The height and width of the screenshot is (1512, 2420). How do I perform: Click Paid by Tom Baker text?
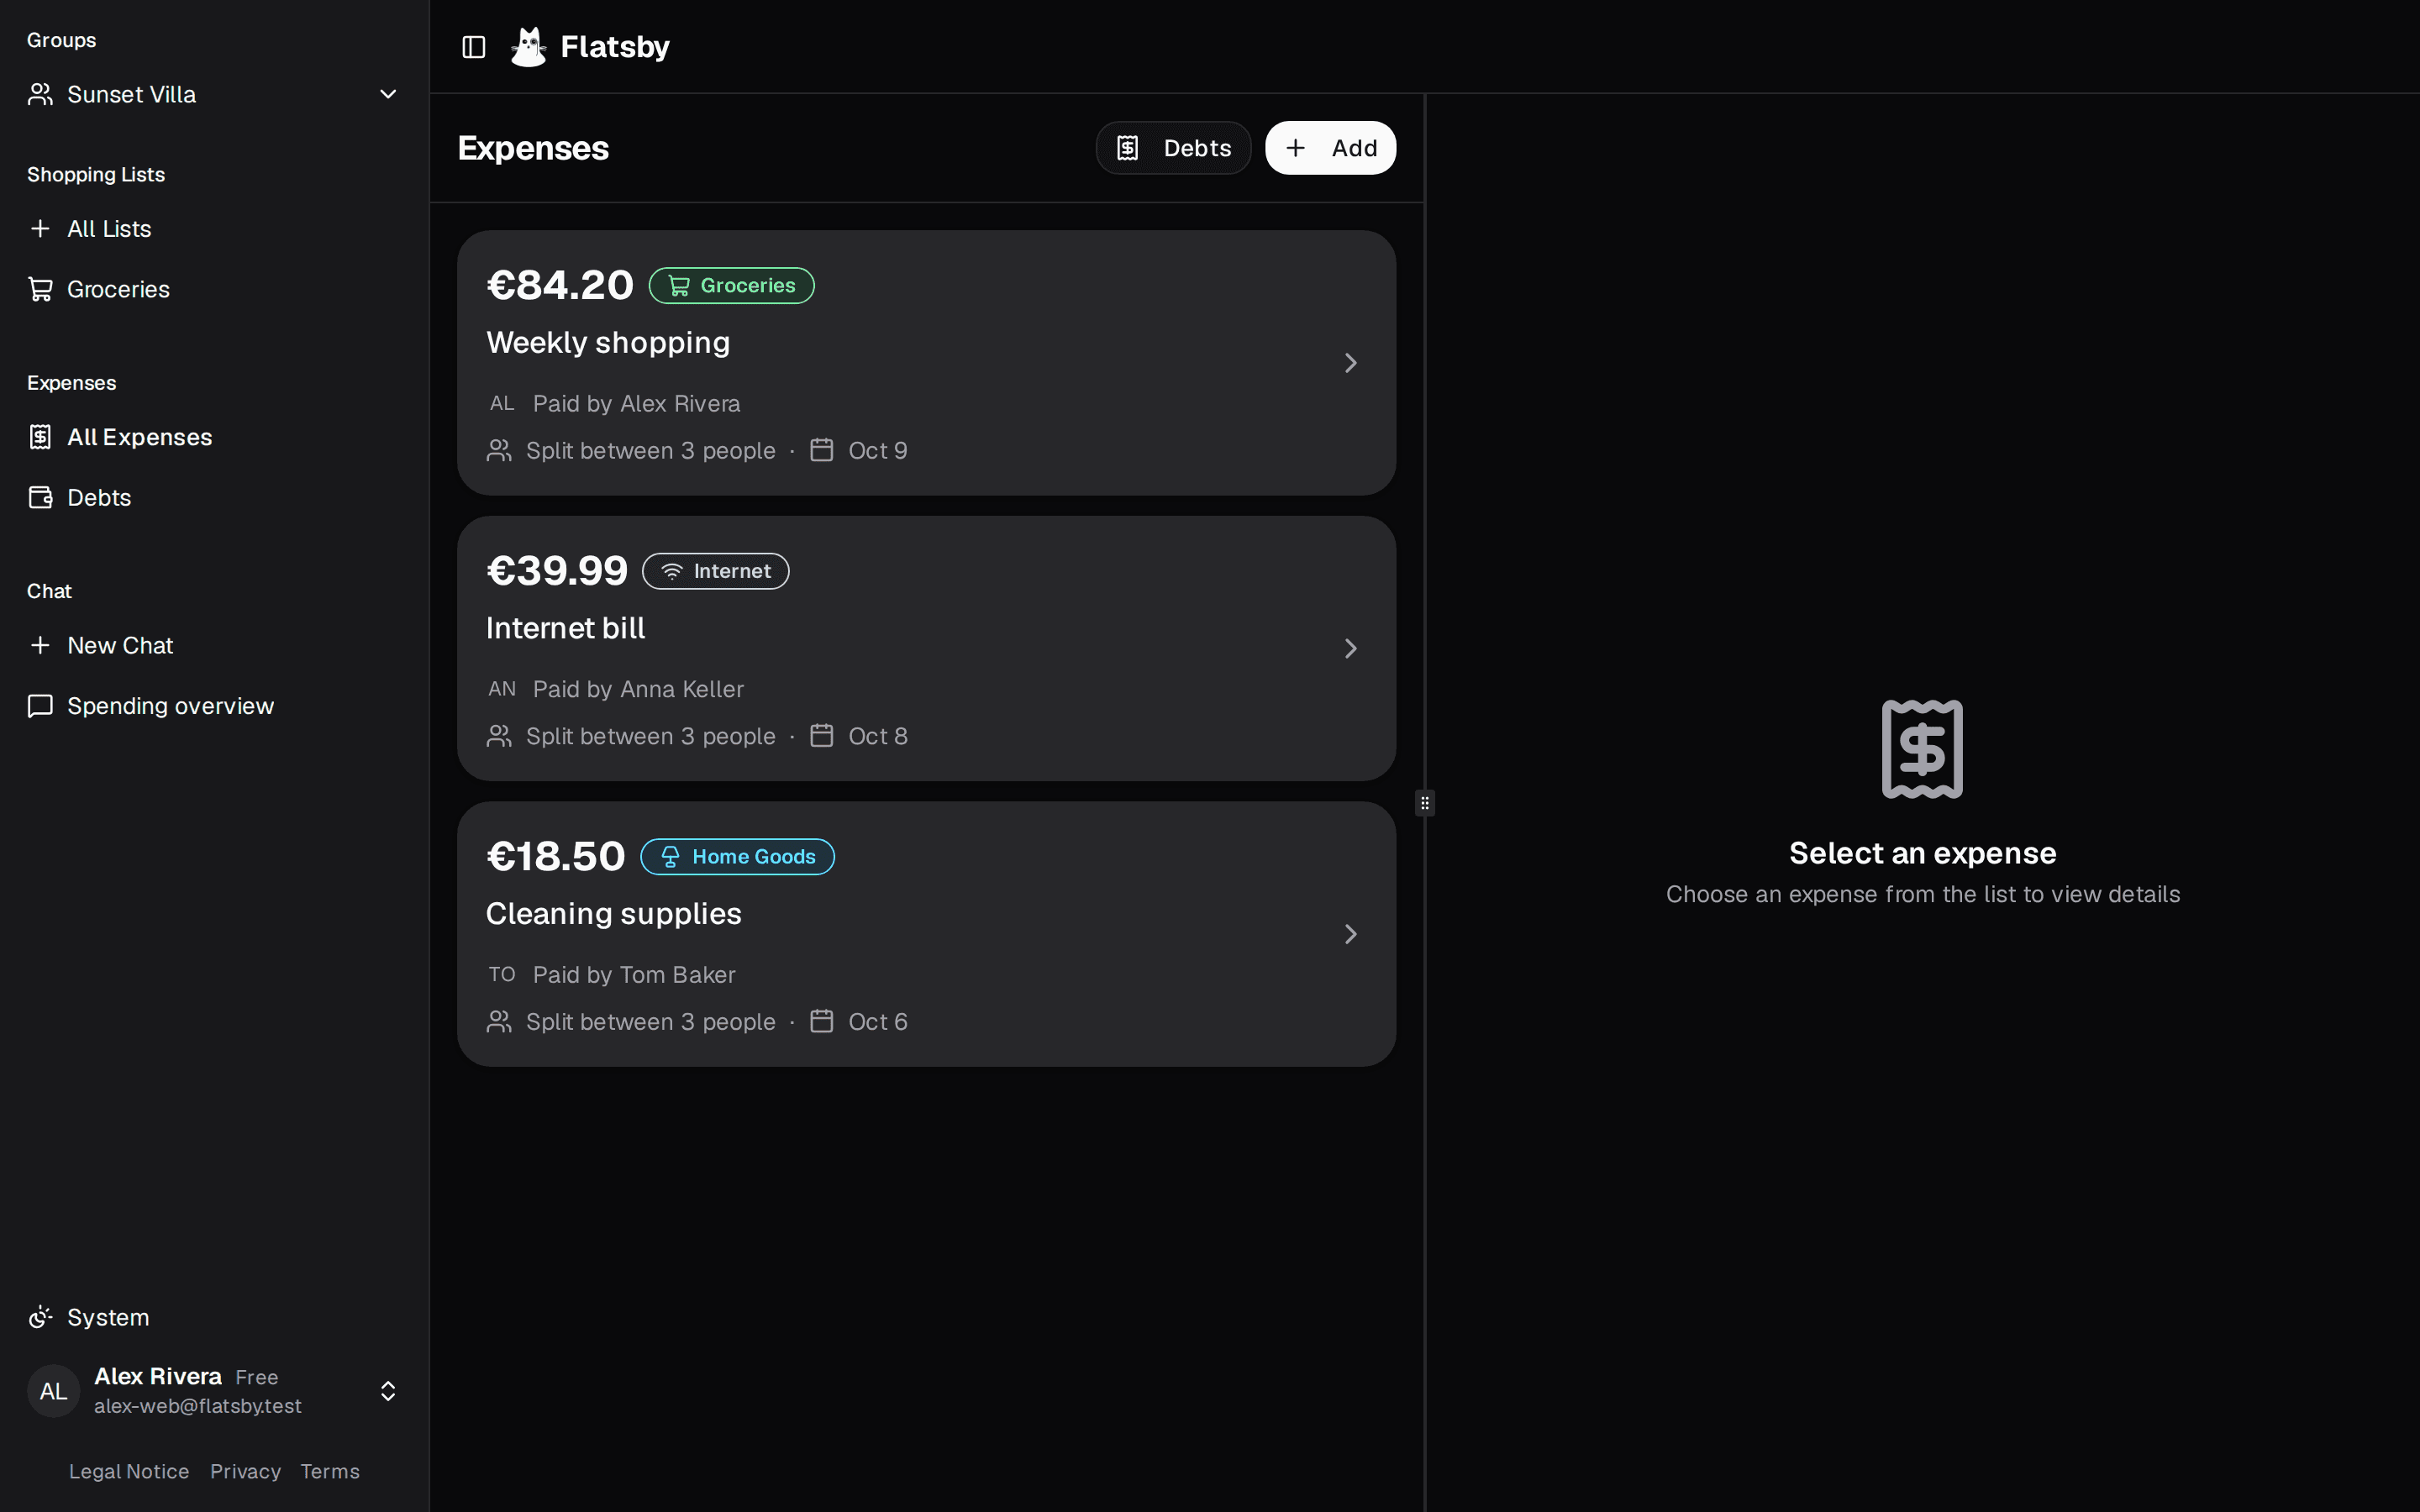click(634, 974)
